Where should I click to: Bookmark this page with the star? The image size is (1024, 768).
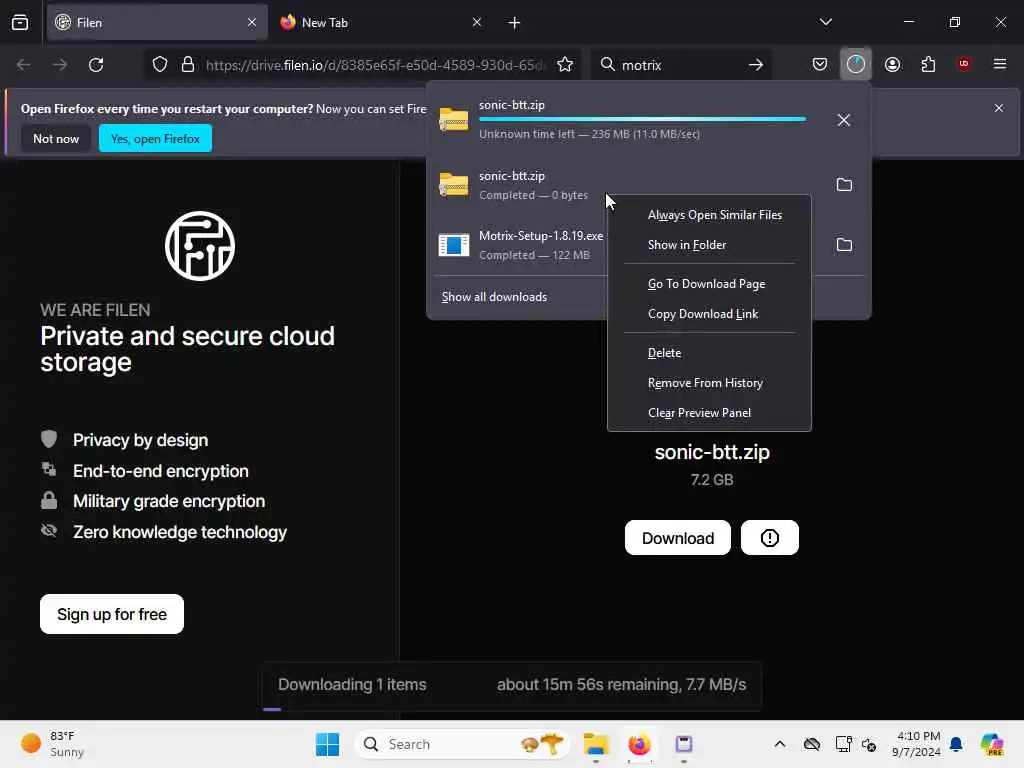point(565,65)
